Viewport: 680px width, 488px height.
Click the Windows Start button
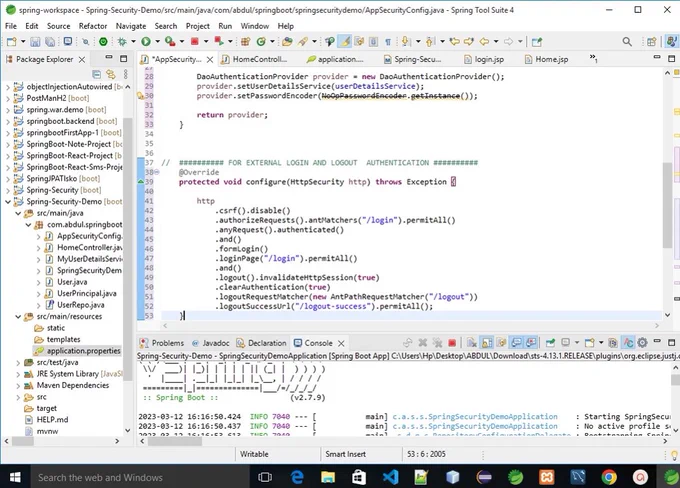pos(15,478)
